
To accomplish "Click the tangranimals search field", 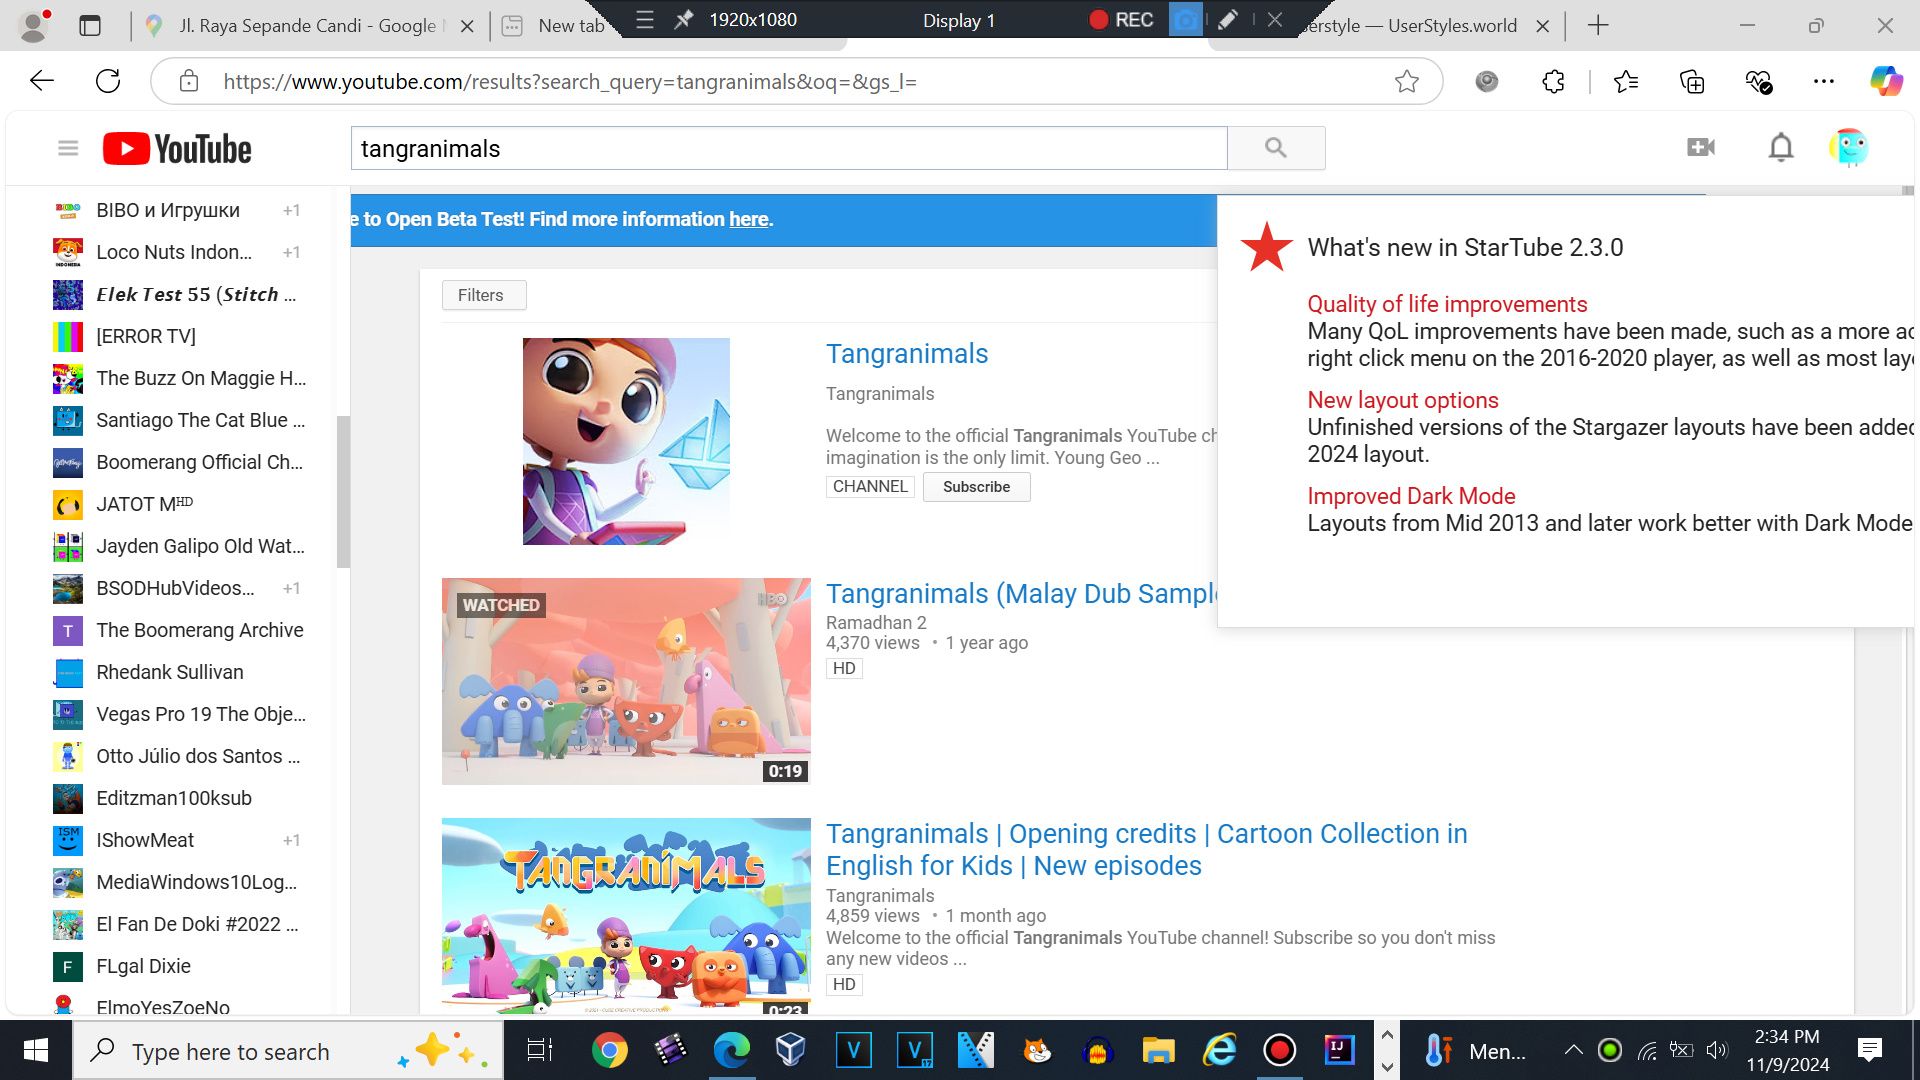I will pyautogui.click(x=789, y=148).
